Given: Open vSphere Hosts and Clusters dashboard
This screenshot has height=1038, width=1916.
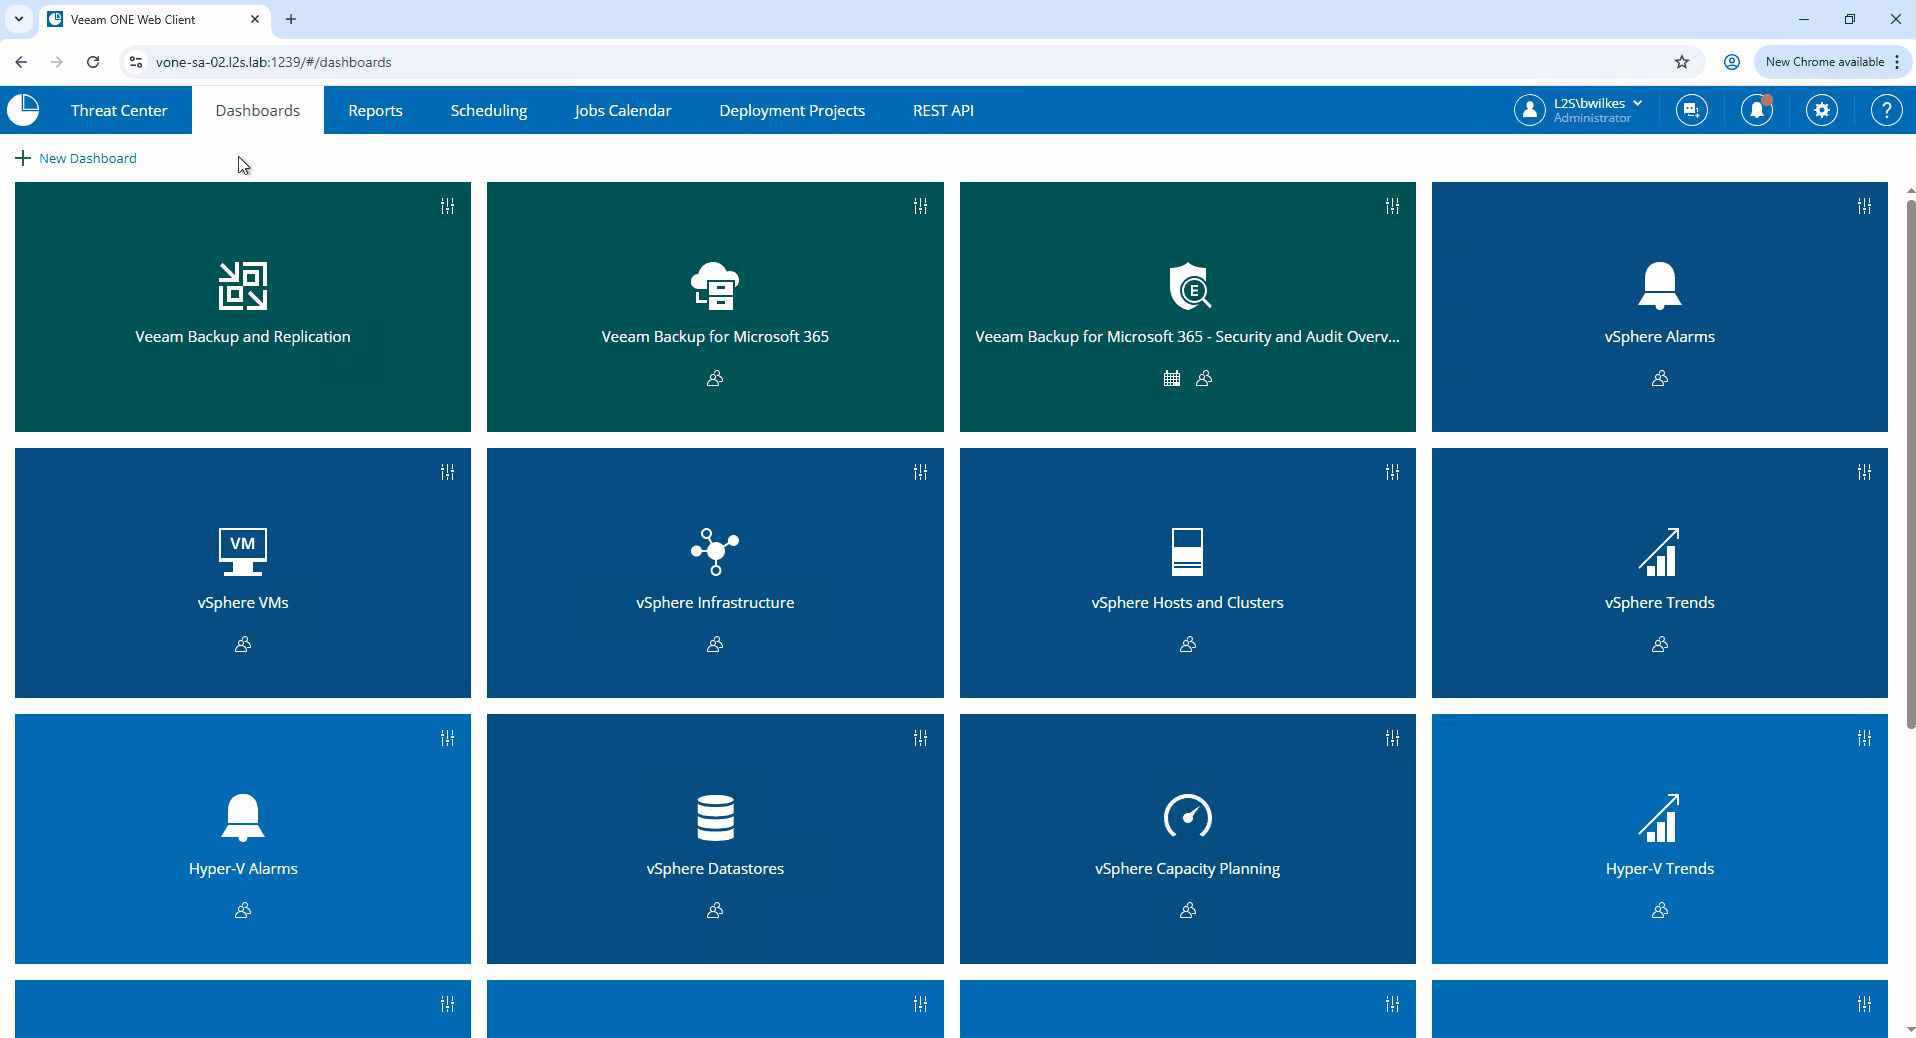Looking at the screenshot, I should (x=1188, y=573).
